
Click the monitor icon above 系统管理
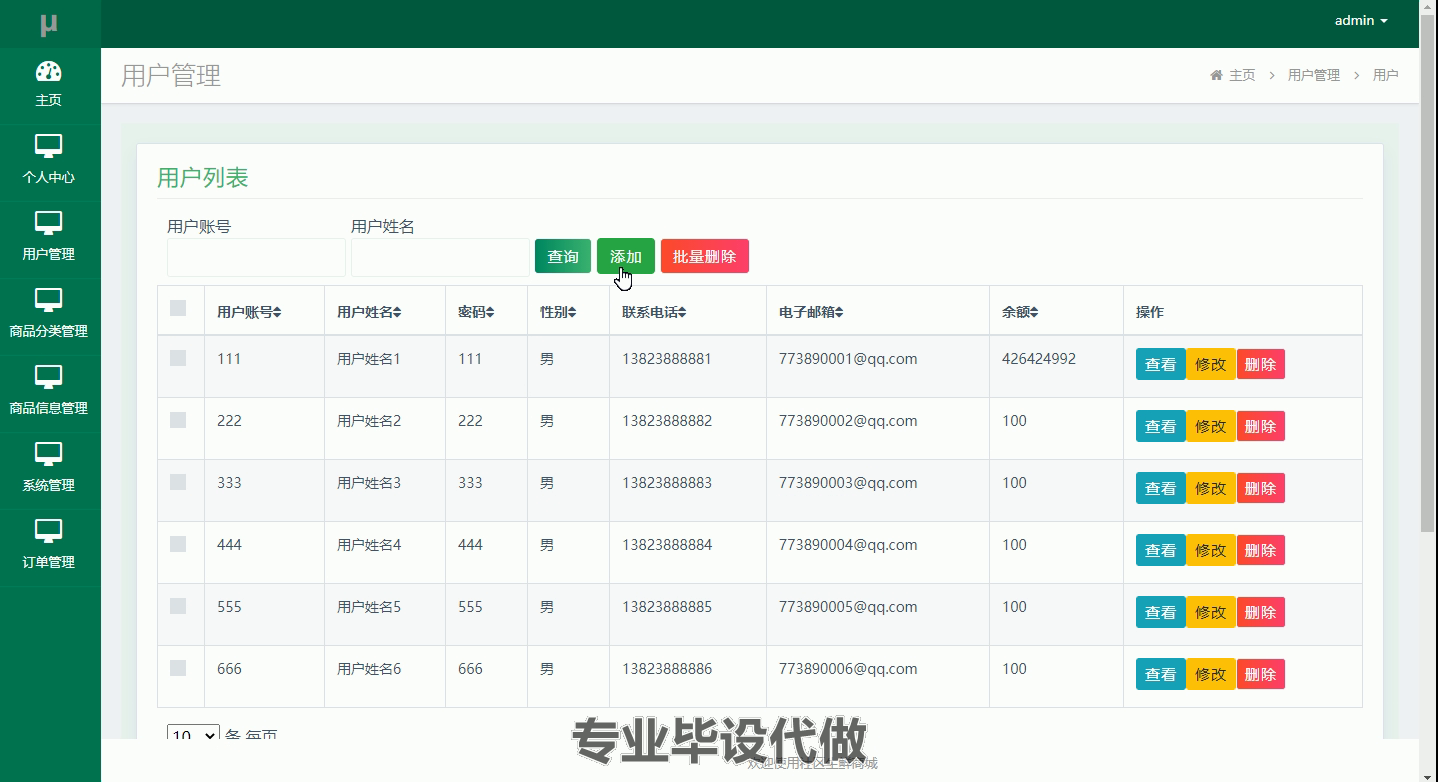tap(48, 454)
